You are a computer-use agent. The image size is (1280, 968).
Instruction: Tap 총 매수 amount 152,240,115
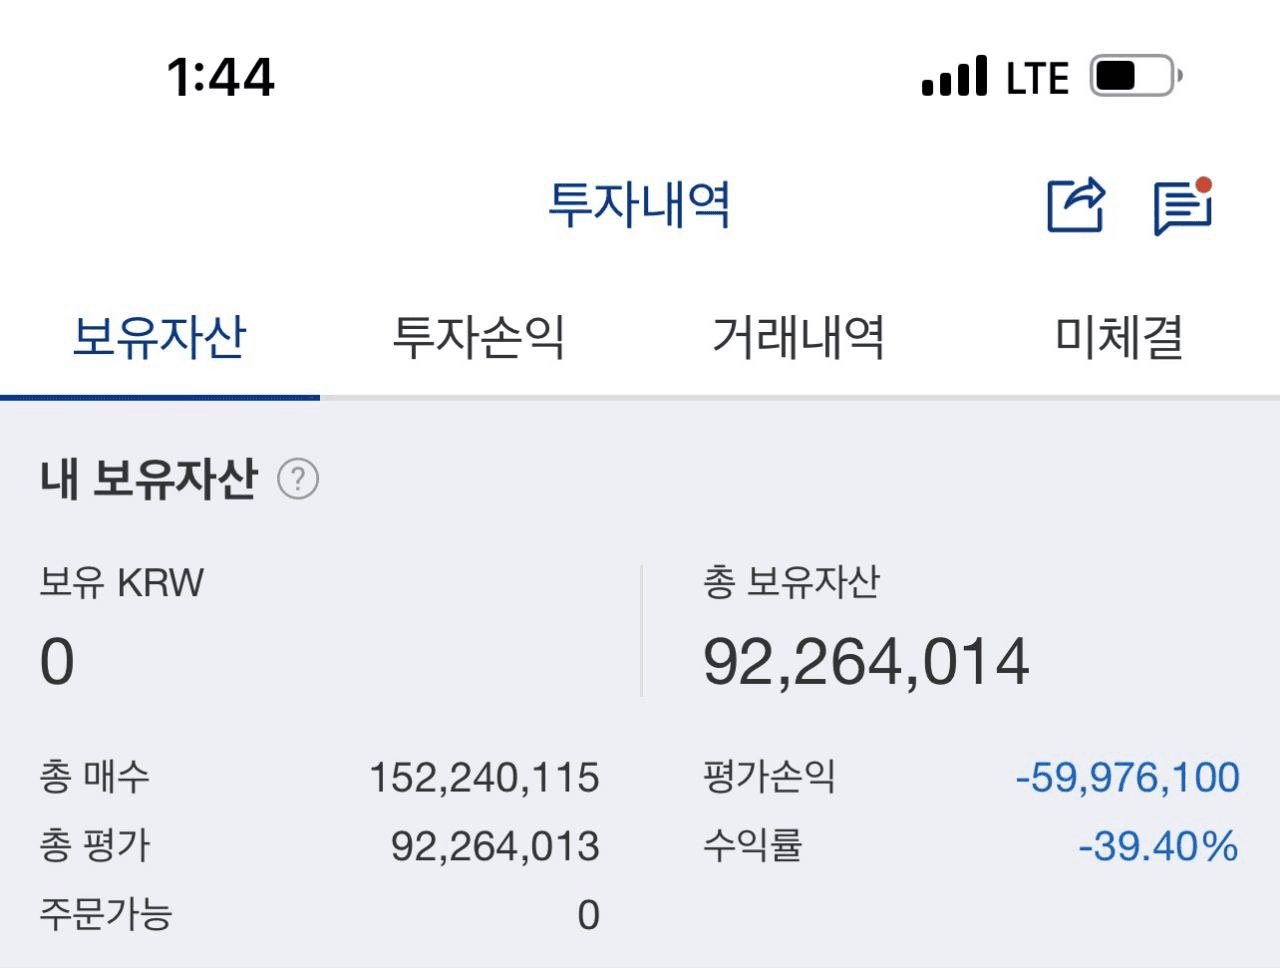coord(484,778)
